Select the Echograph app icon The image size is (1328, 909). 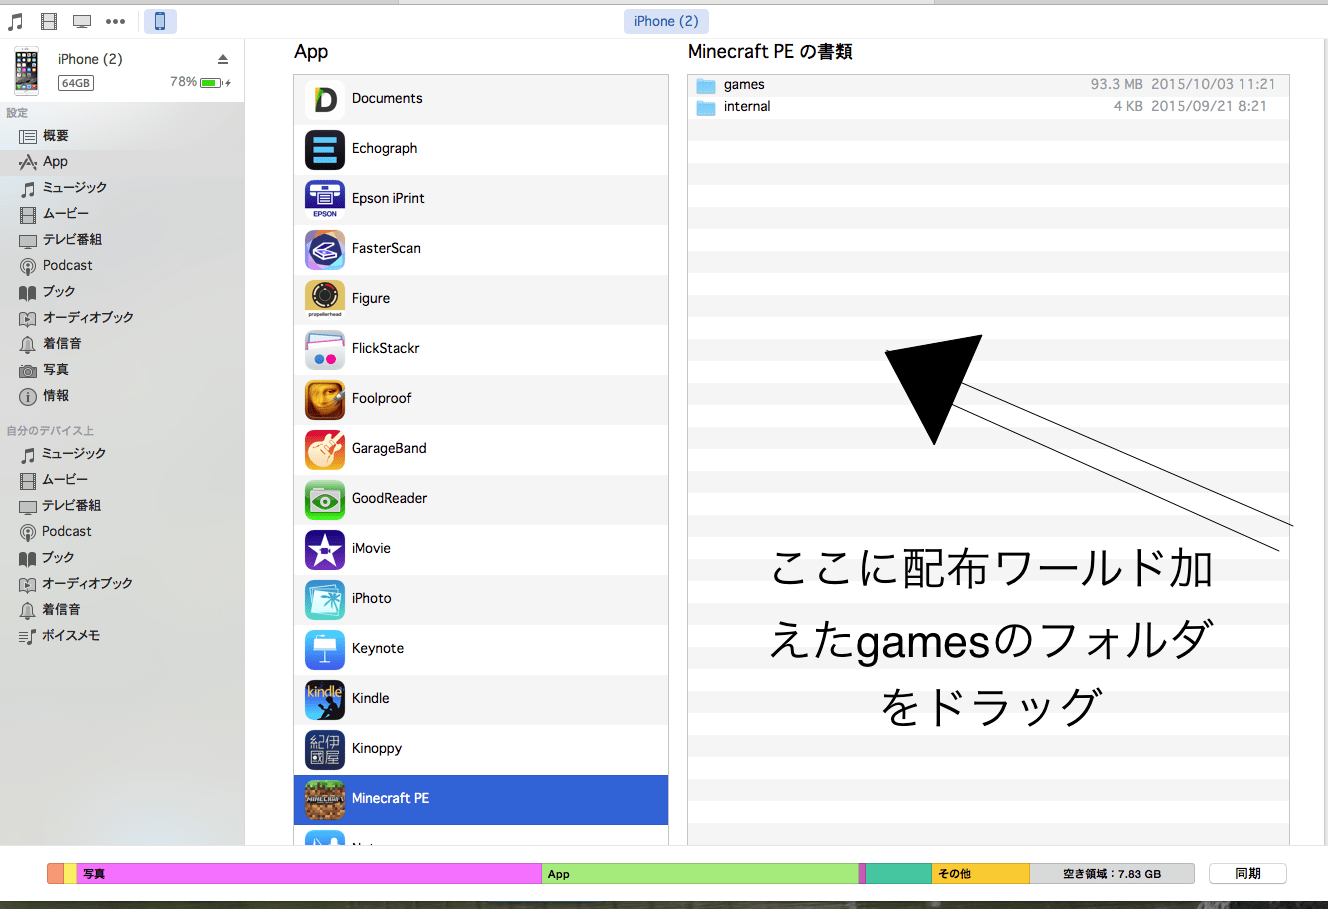tap(325, 149)
